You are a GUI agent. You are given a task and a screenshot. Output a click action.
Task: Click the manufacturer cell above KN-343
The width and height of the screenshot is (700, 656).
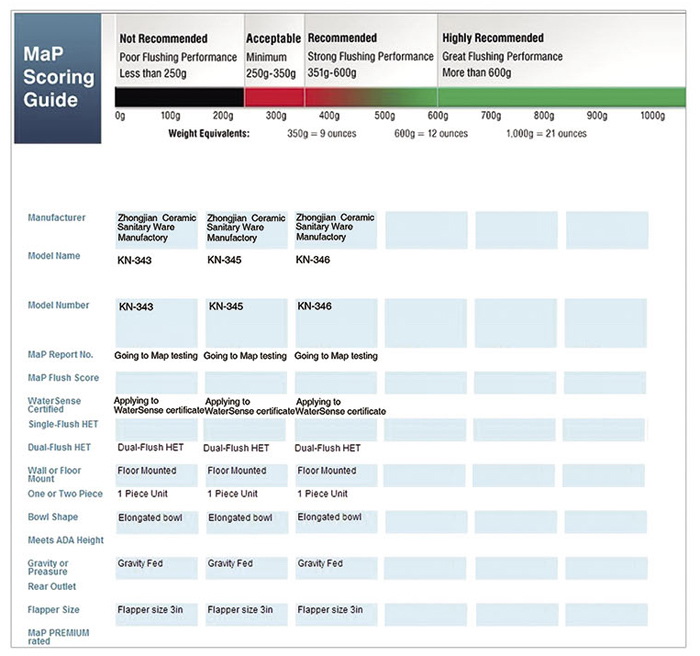click(156, 230)
